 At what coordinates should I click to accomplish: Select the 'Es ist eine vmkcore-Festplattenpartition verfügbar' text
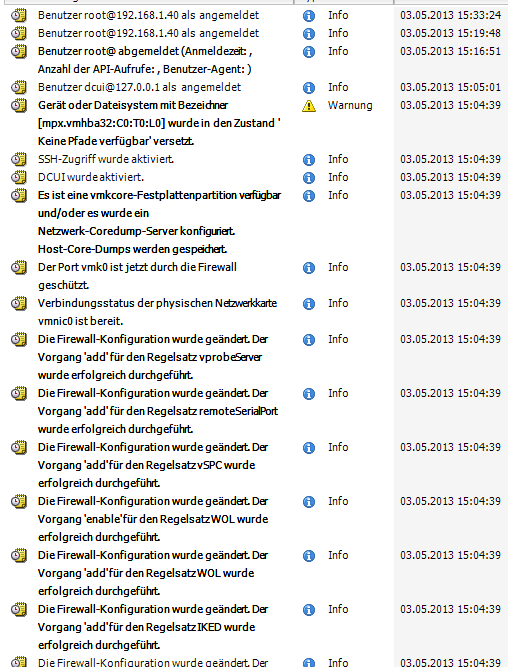(159, 195)
